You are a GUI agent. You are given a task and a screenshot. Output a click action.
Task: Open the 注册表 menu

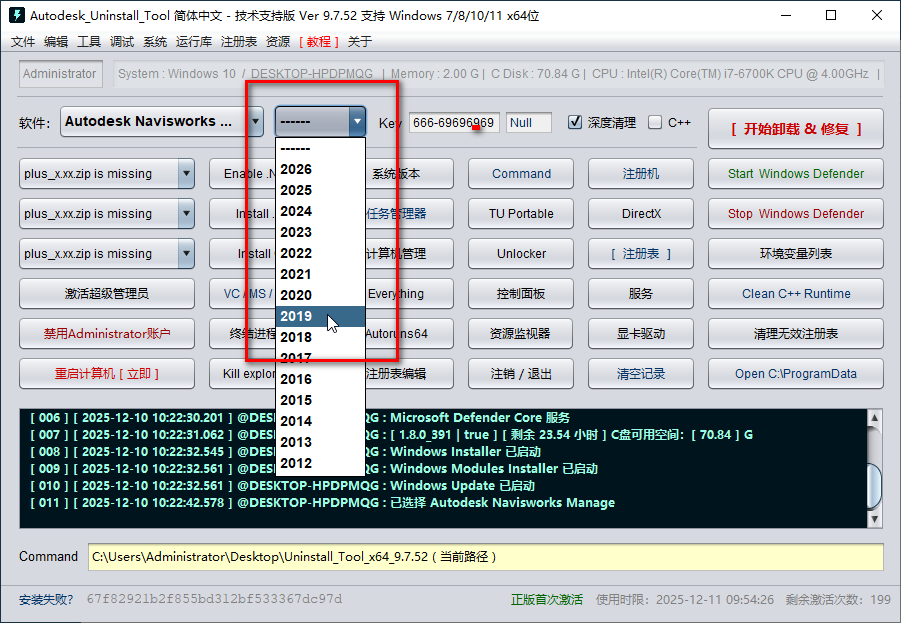238,41
